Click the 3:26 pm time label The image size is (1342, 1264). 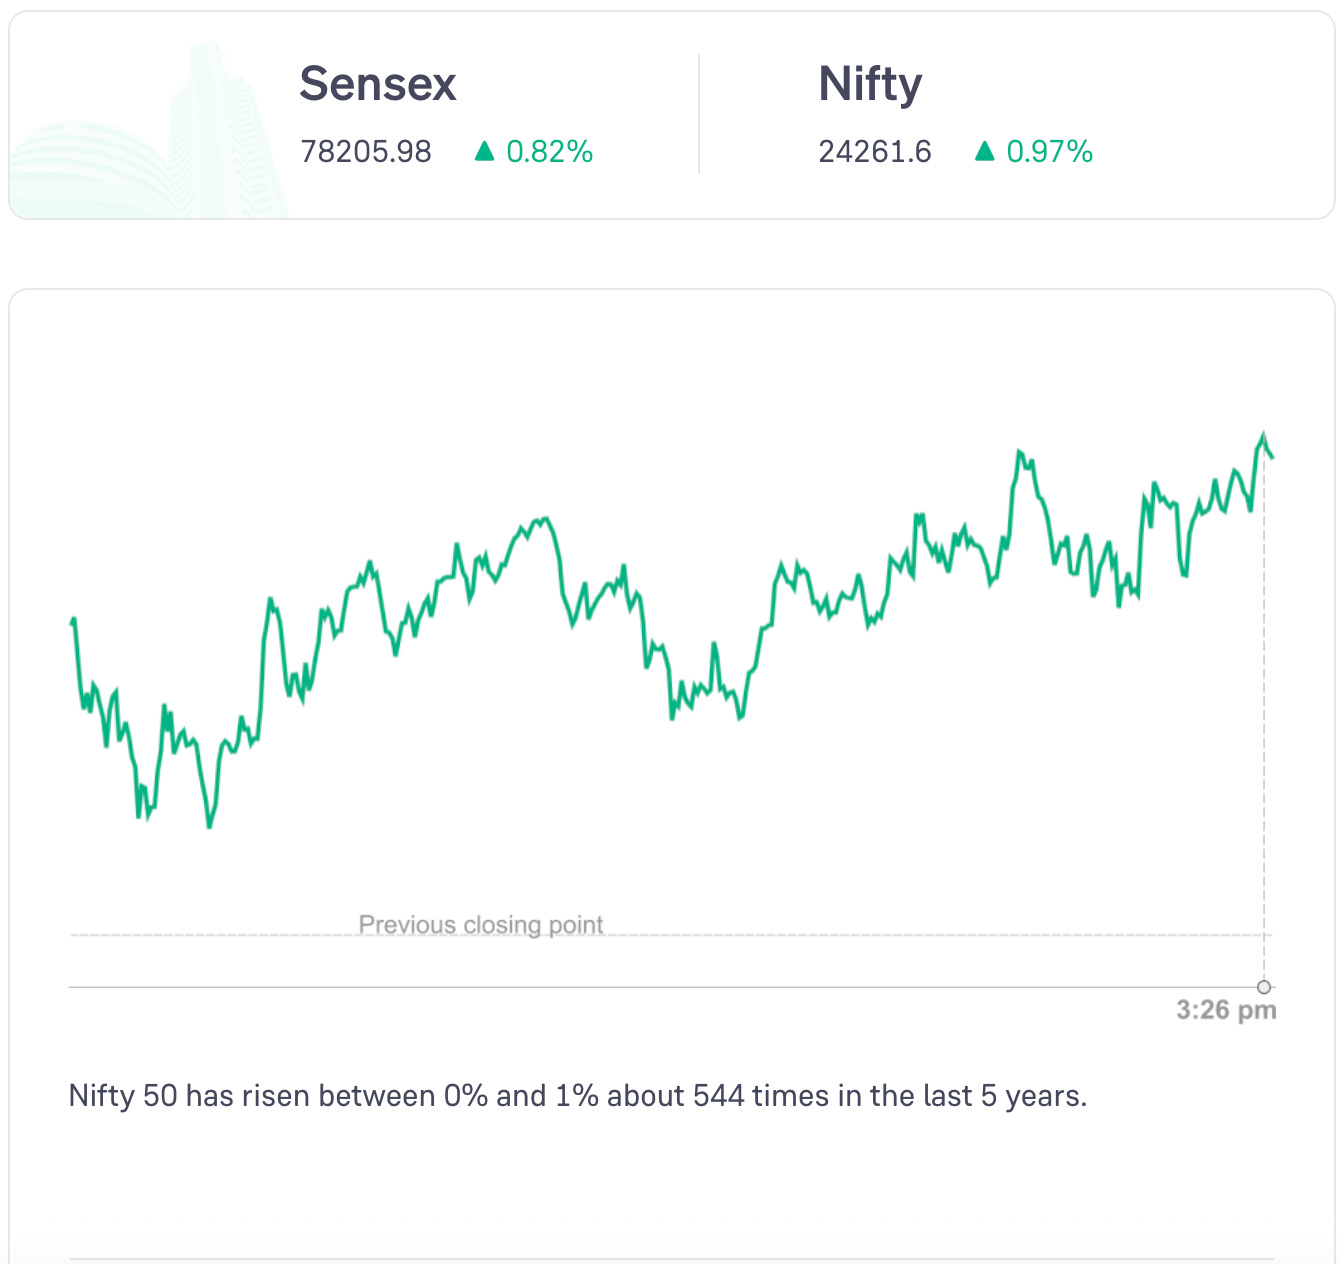[1226, 1010]
